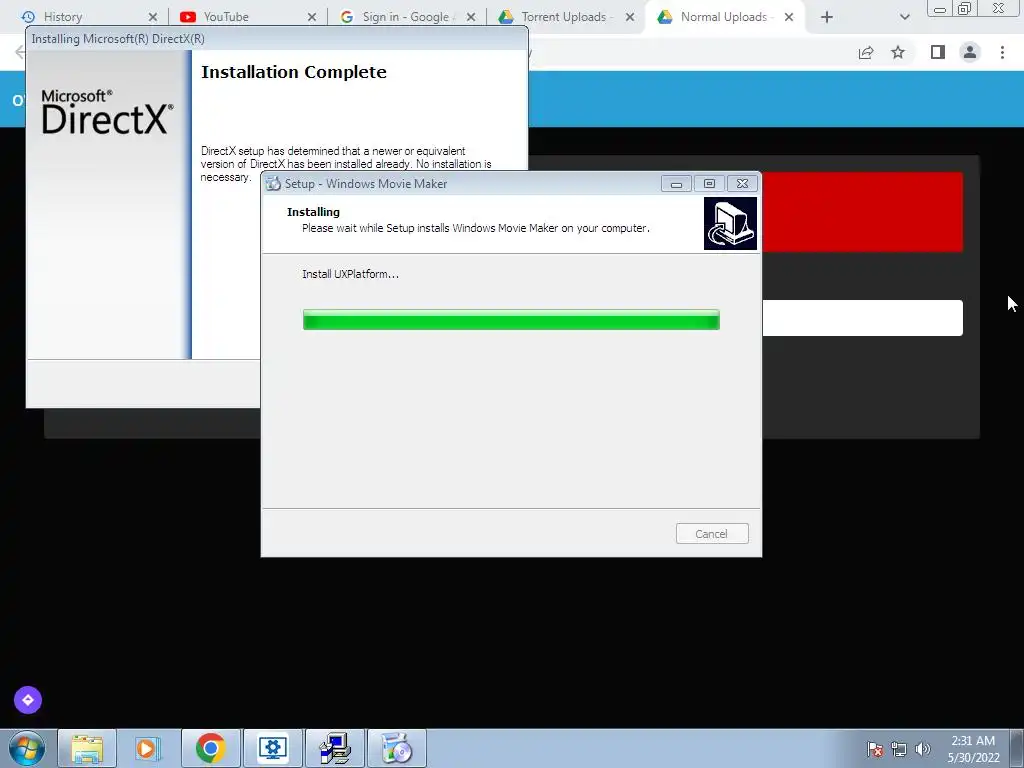
Task: Restore down the Chrome browser window
Action: (x=964, y=9)
